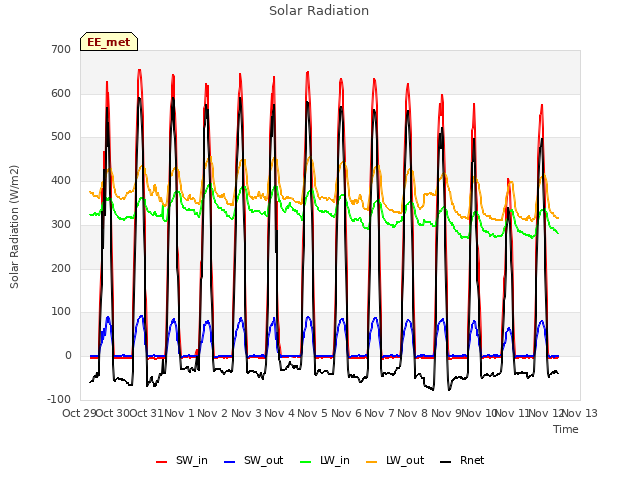Click the Nov 13 x-axis date label
Screen dimensions: 640x480
pos(580,413)
